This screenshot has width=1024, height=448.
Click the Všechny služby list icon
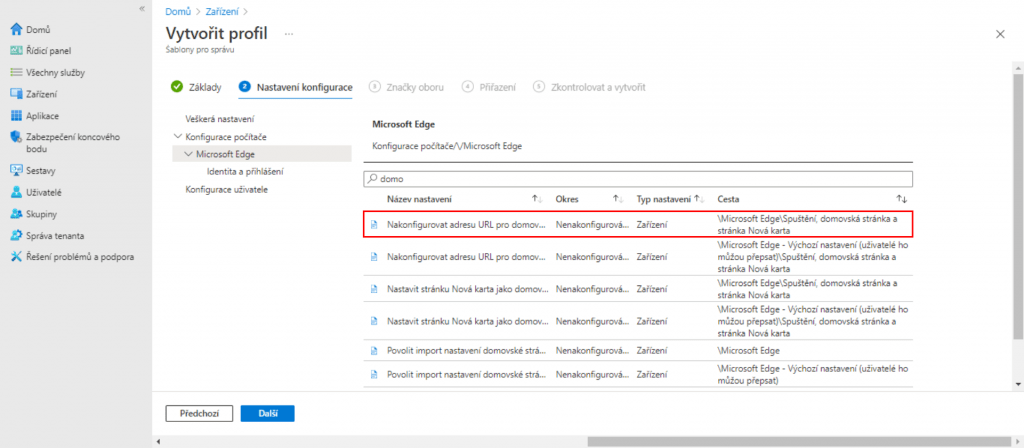tap(16, 72)
